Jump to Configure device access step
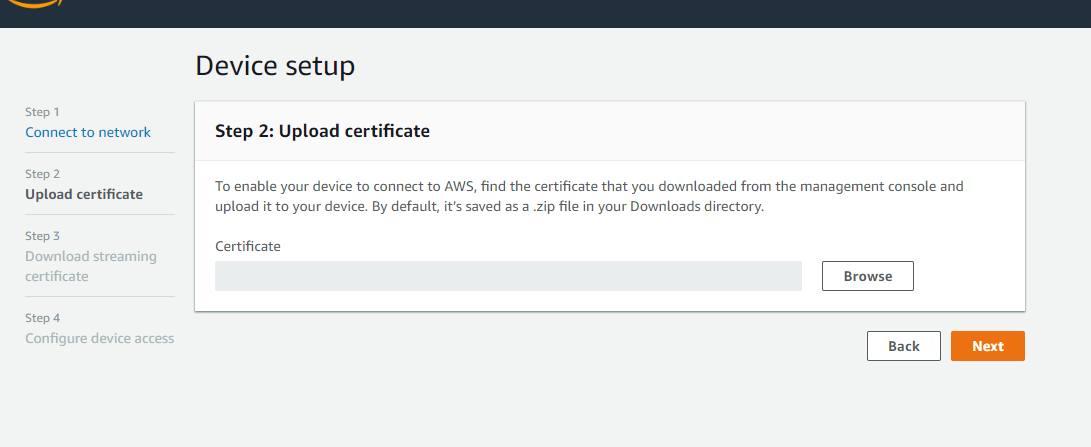Screen dimensions: 1091x447 click(x=100, y=338)
